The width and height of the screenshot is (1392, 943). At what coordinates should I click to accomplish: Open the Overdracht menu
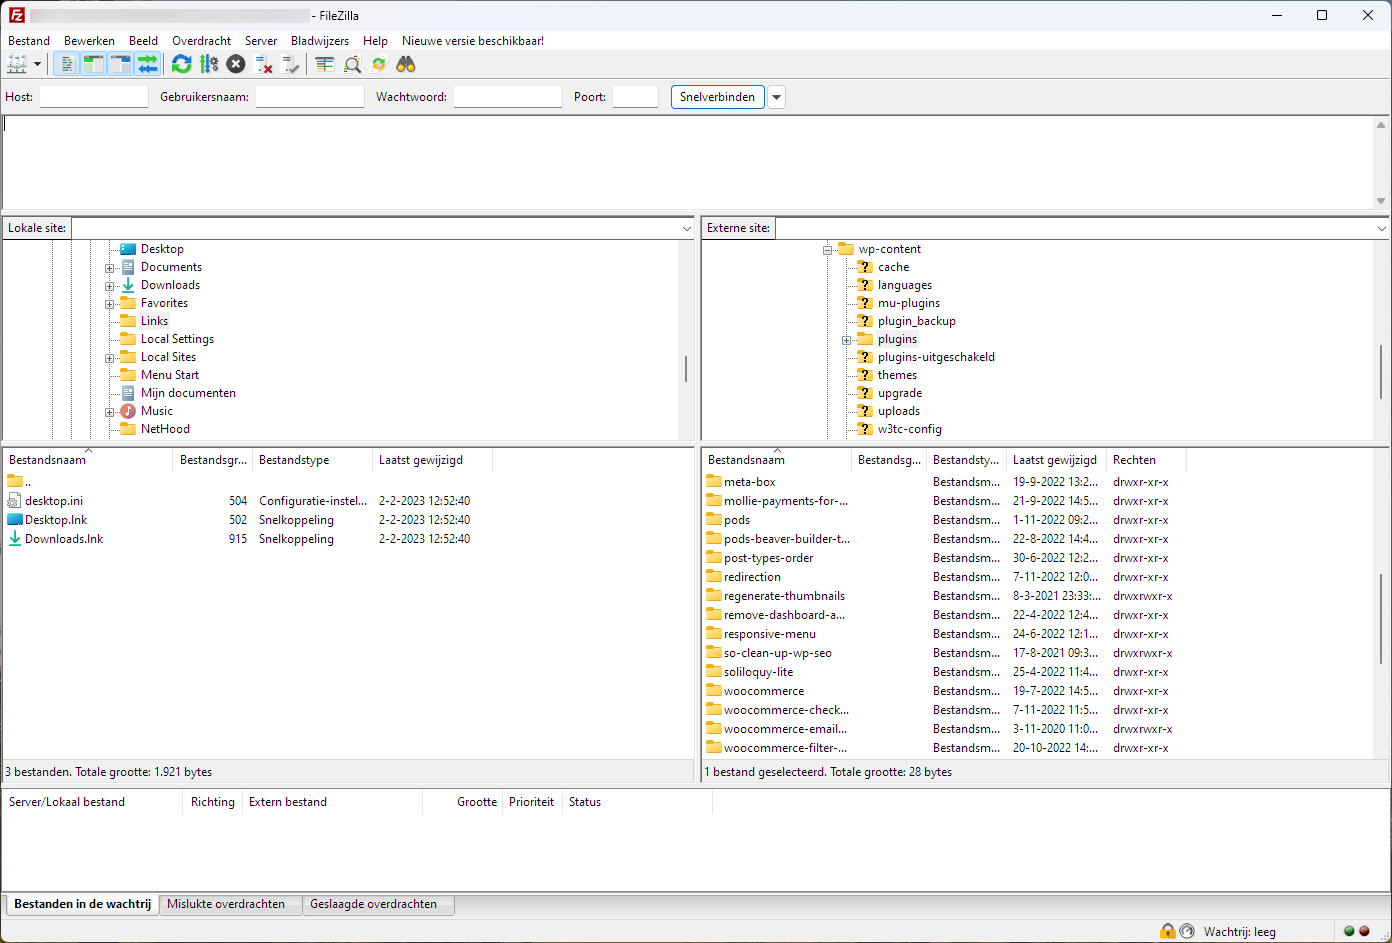click(201, 41)
